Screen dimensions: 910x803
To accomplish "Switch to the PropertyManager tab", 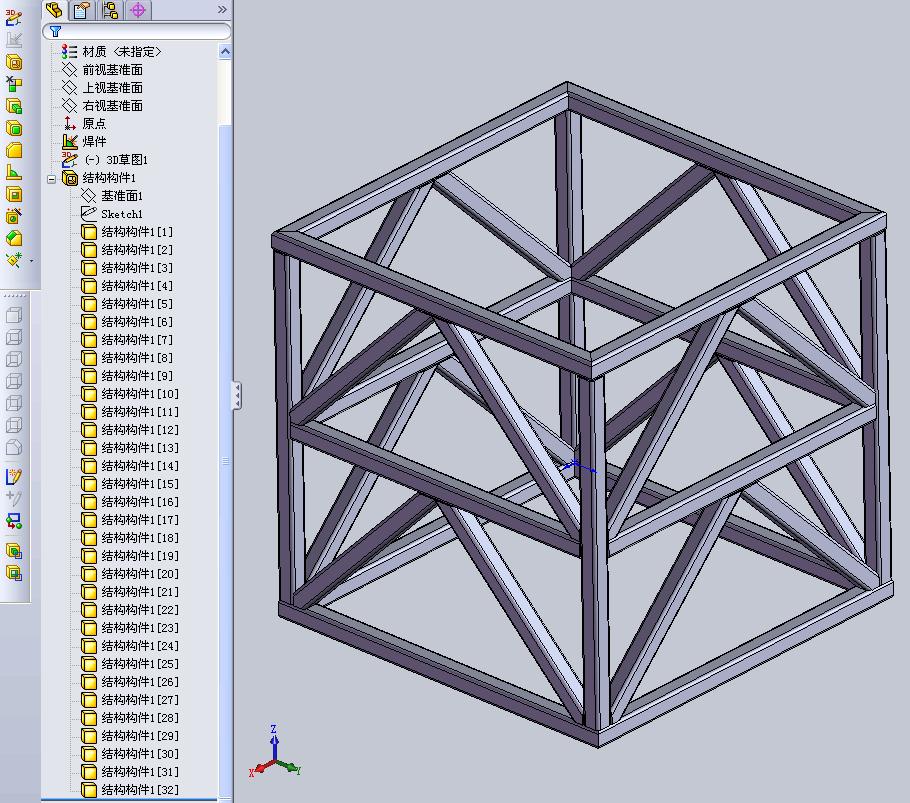I will coord(82,10).
